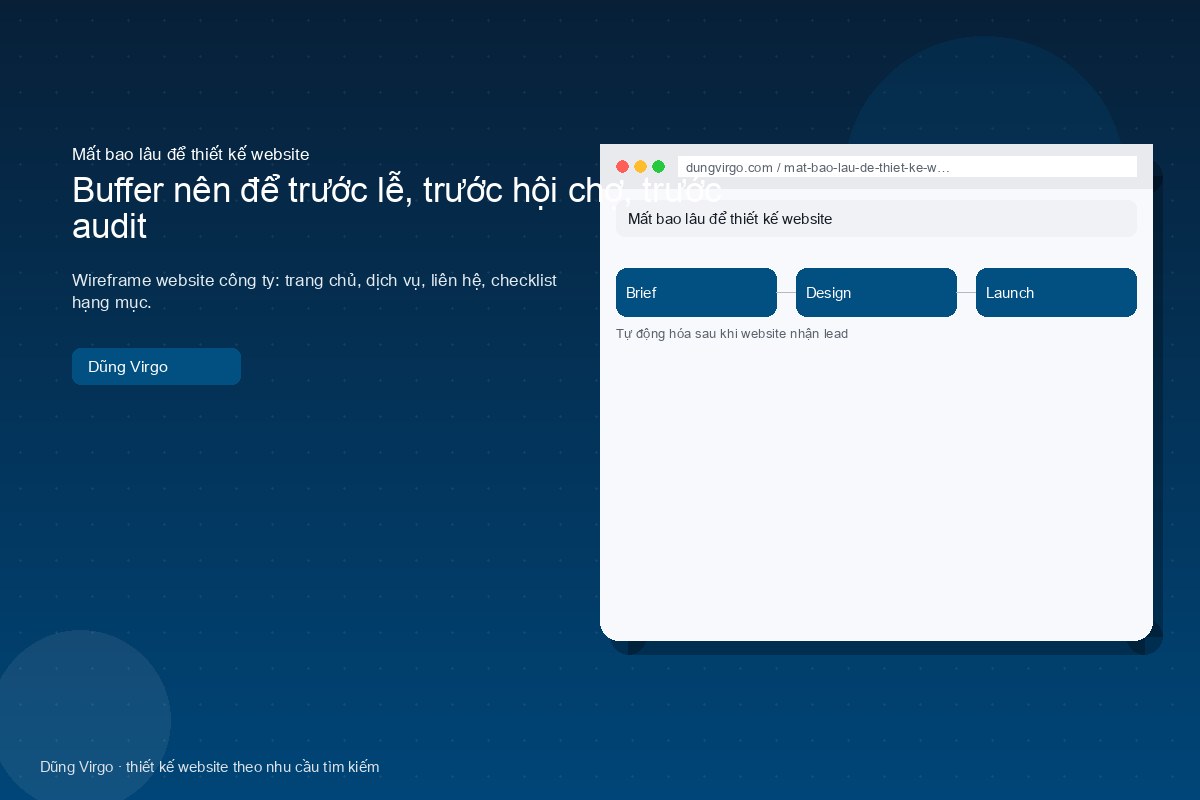The image size is (1200, 800).
Task: Click the yellow minimize dot in mockup browser
Action: [x=640, y=167]
